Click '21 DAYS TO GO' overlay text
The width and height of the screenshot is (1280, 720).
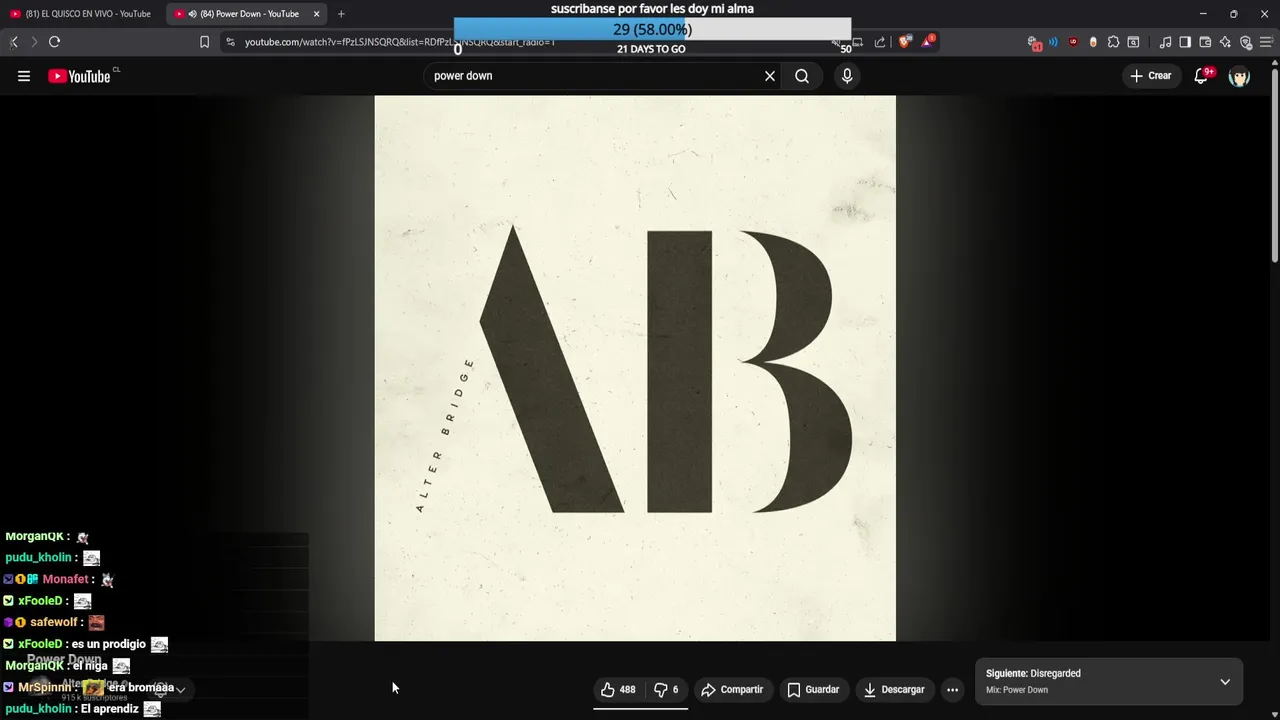pos(651,49)
